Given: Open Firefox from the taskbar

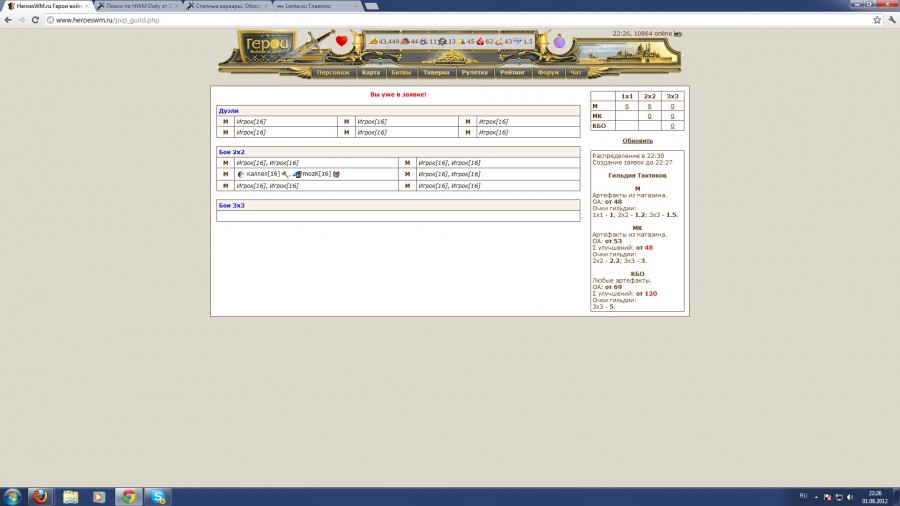Looking at the screenshot, I should 40,496.
